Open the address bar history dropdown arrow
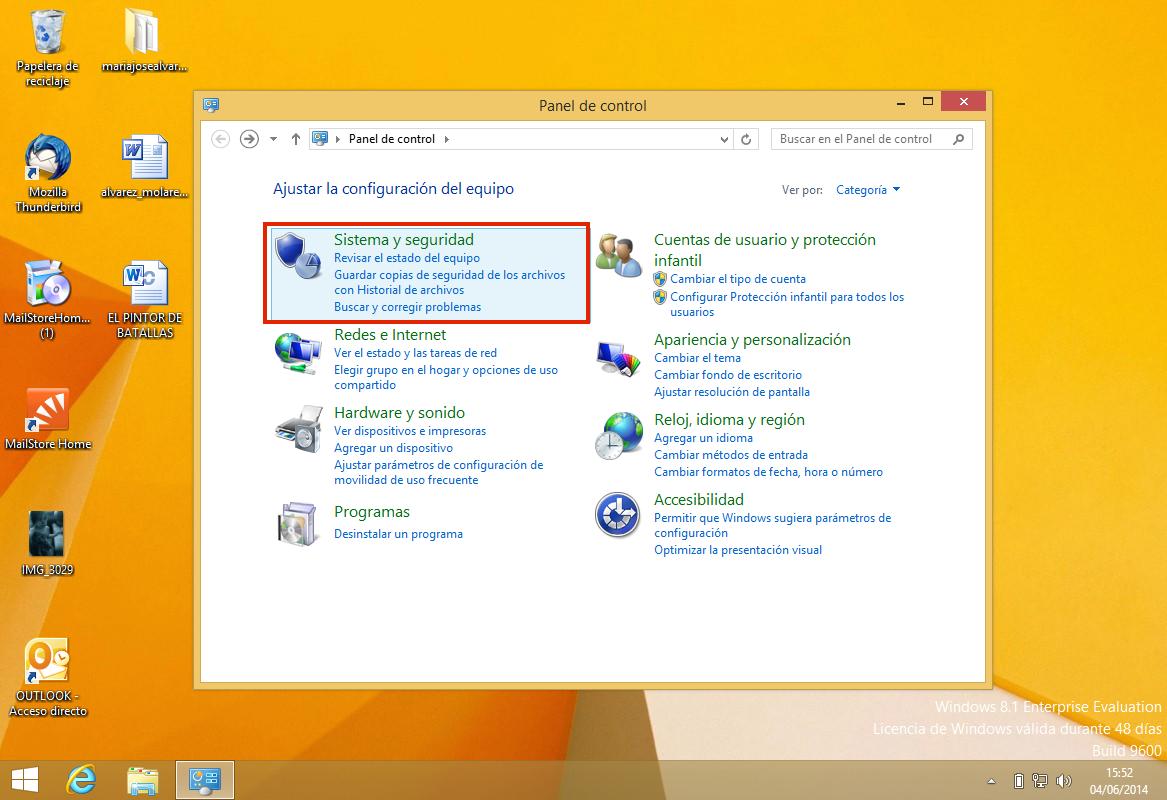This screenshot has height=800, width=1167. [724, 139]
